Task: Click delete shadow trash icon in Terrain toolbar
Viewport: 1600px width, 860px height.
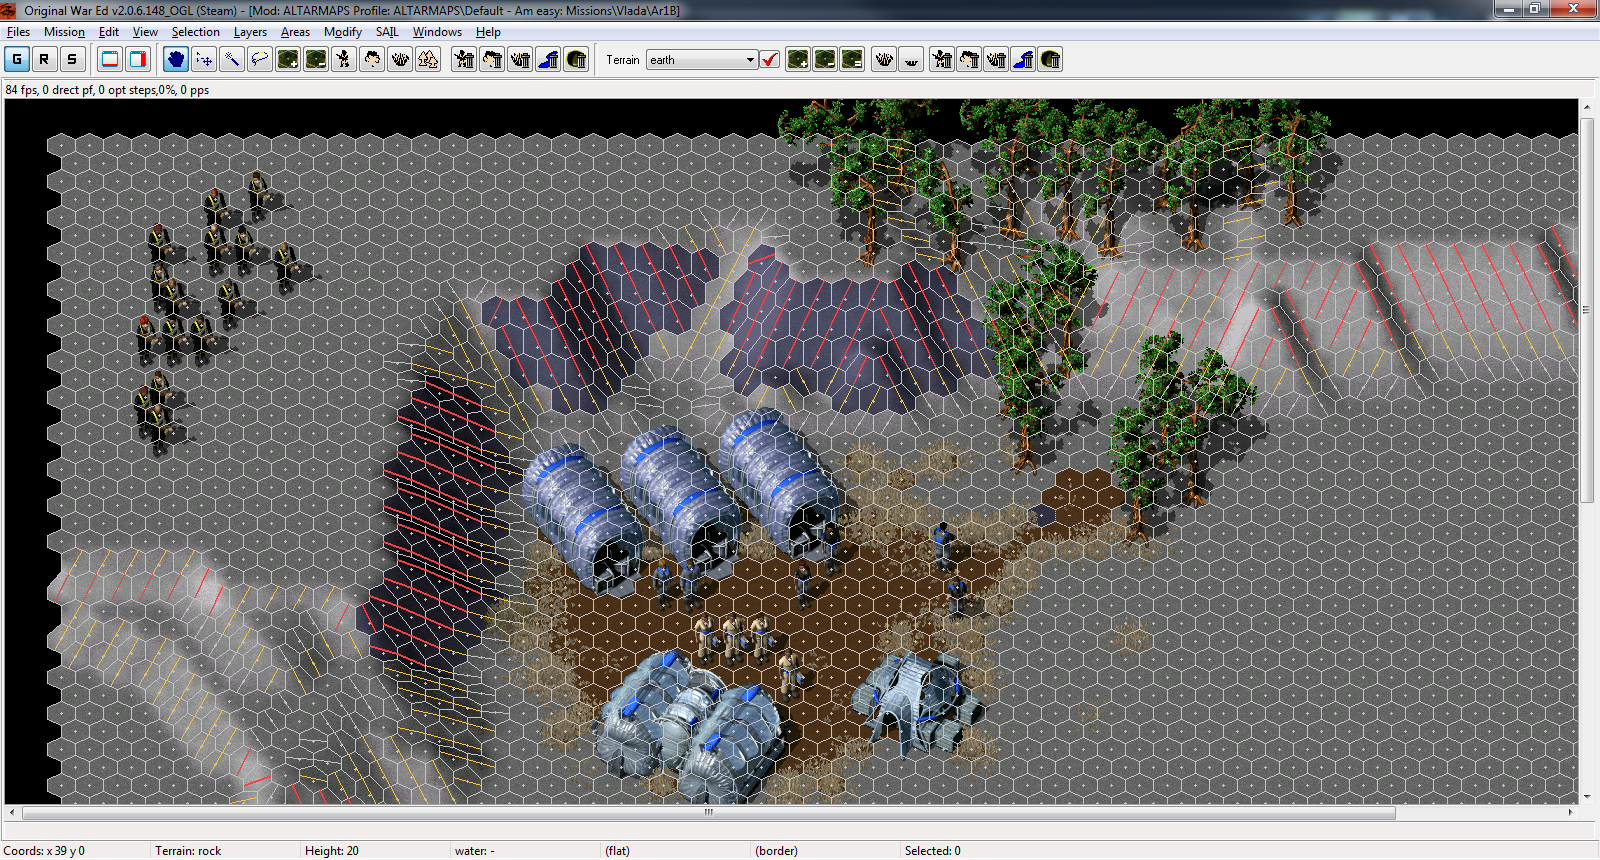Action: pyautogui.click(x=1050, y=59)
